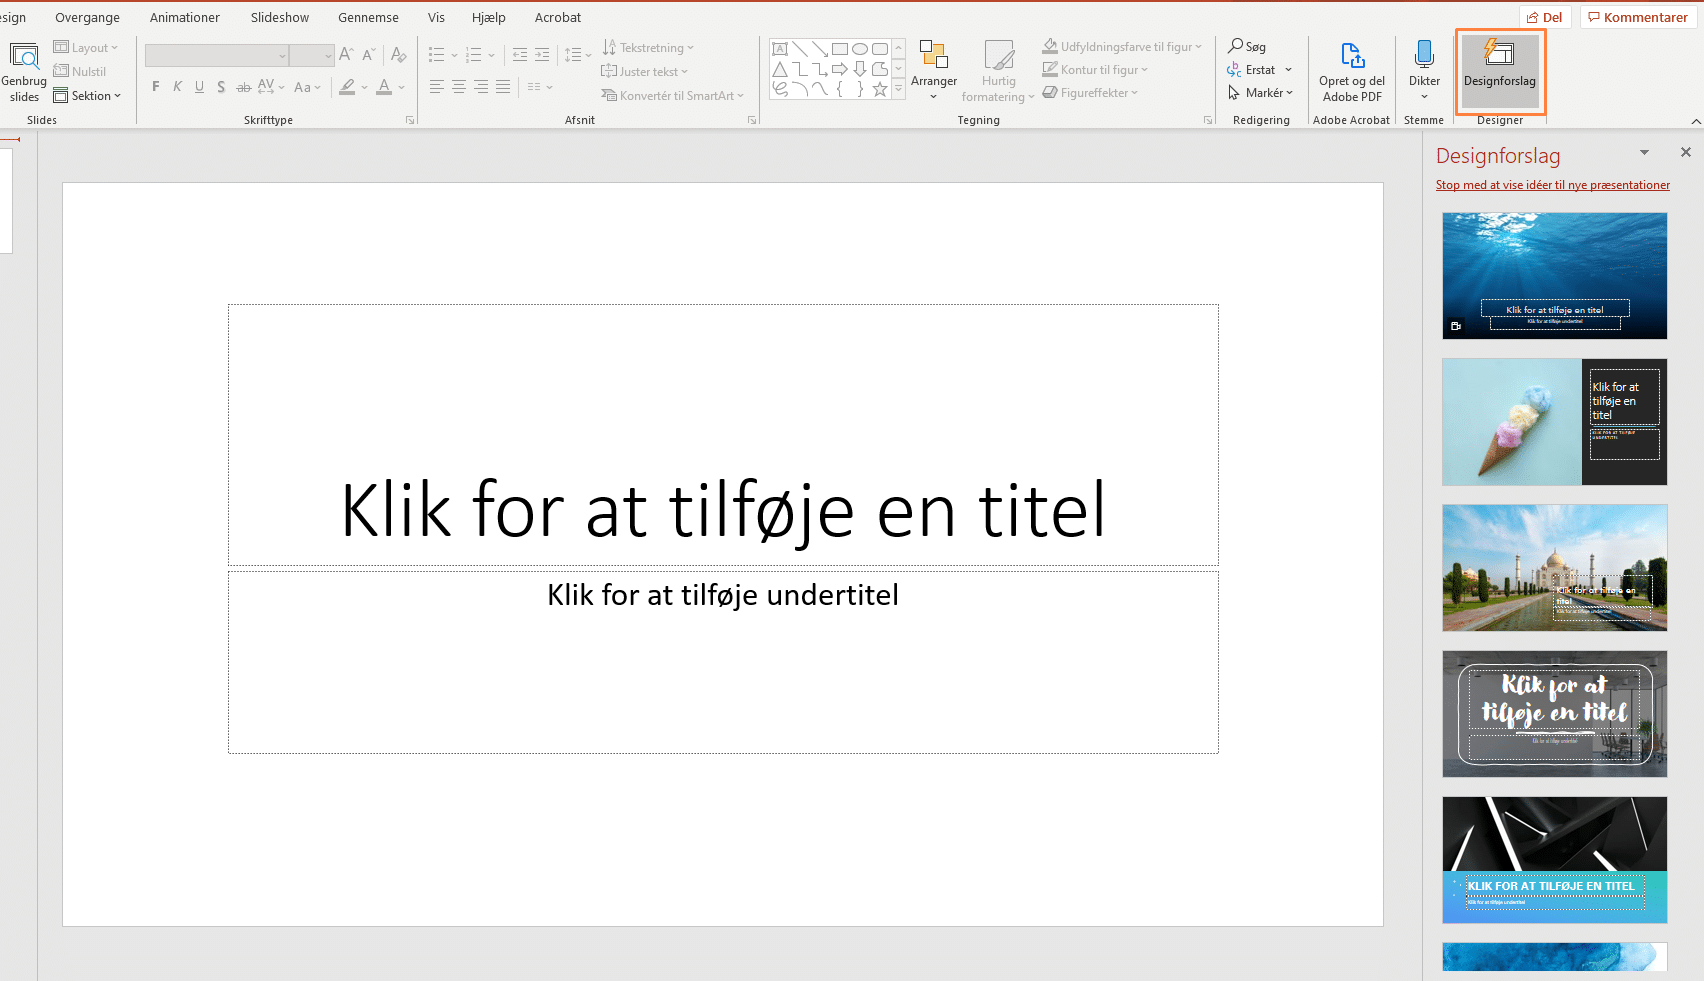The height and width of the screenshot is (981, 1704).
Task: Expand the font size dropdown
Action: click(329, 55)
